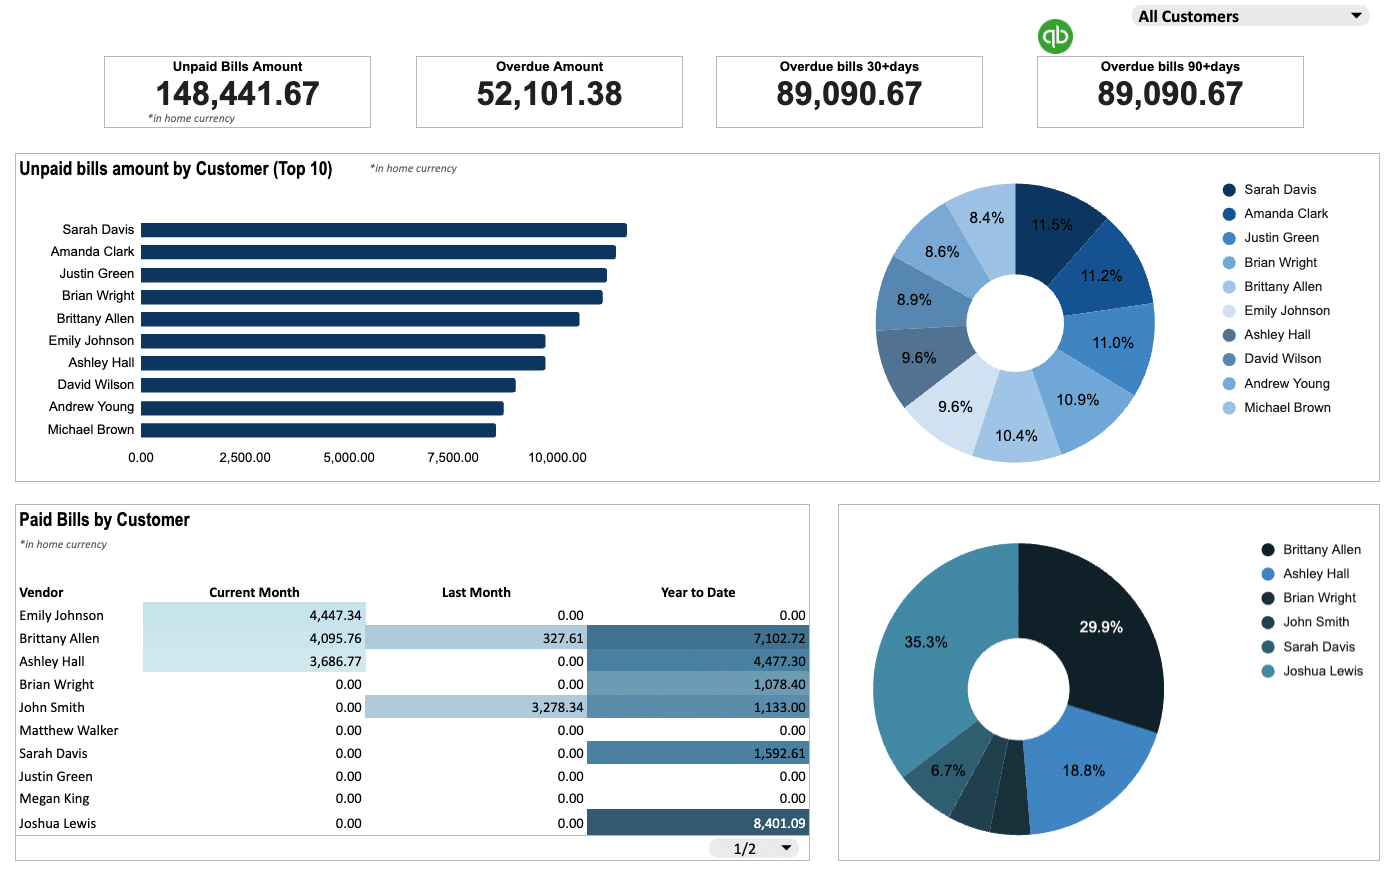Click the David Wilson legend marker
This screenshot has height=876, width=1392.
click(1229, 359)
